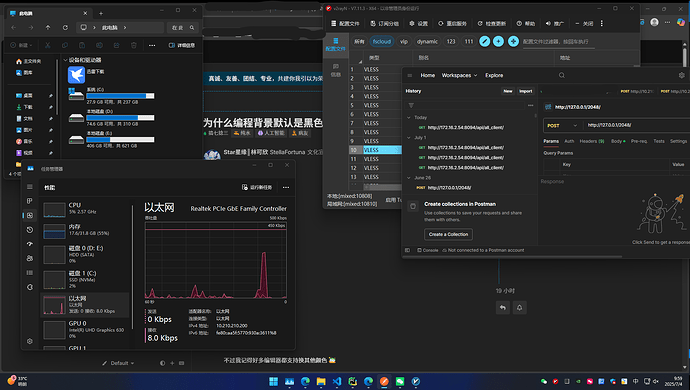Switch to Auth tab in Postman
This screenshot has height=390, width=690.
pos(569,141)
